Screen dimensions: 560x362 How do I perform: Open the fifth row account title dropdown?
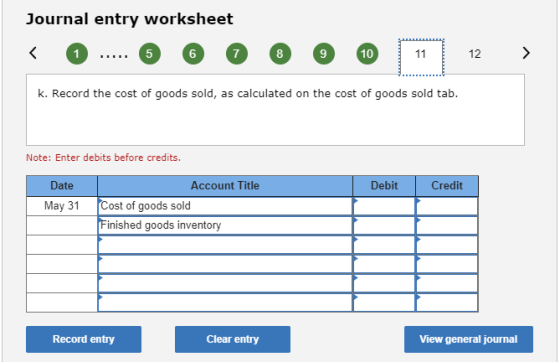pos(225,283)
